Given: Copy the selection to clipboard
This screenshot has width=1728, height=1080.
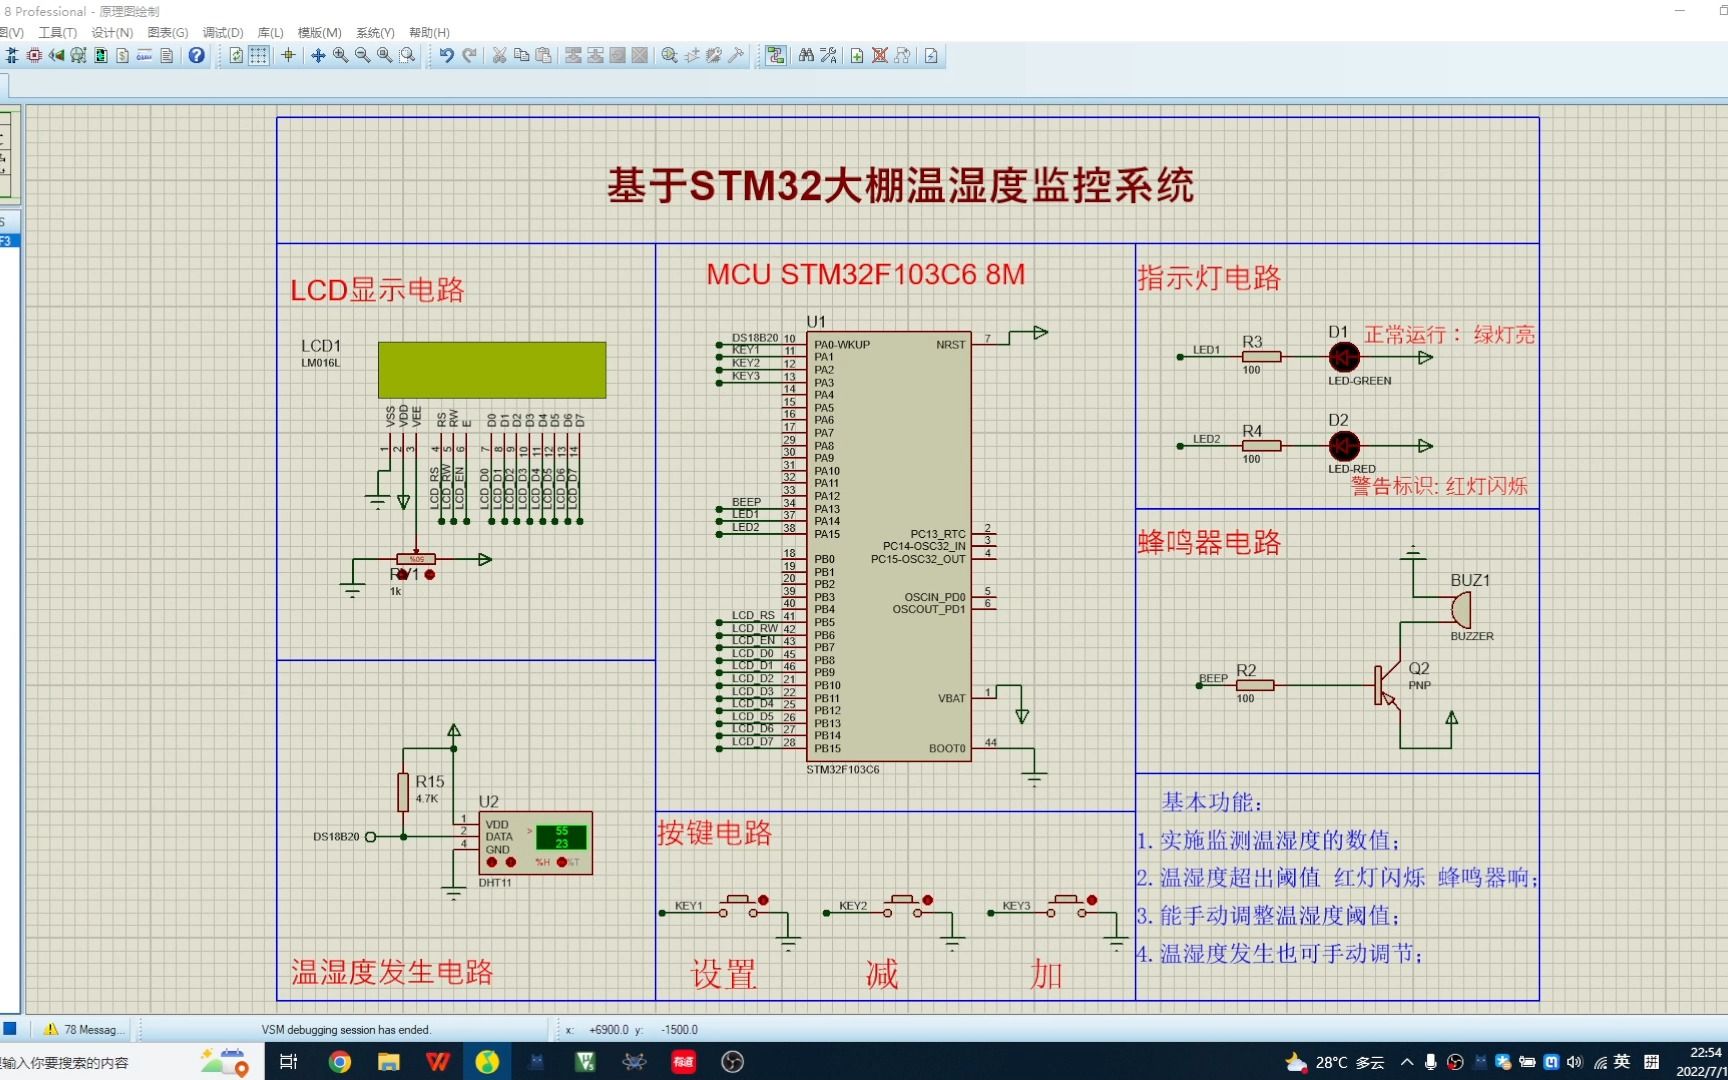Looking at the screenshot, I should [x=521, y=56].
